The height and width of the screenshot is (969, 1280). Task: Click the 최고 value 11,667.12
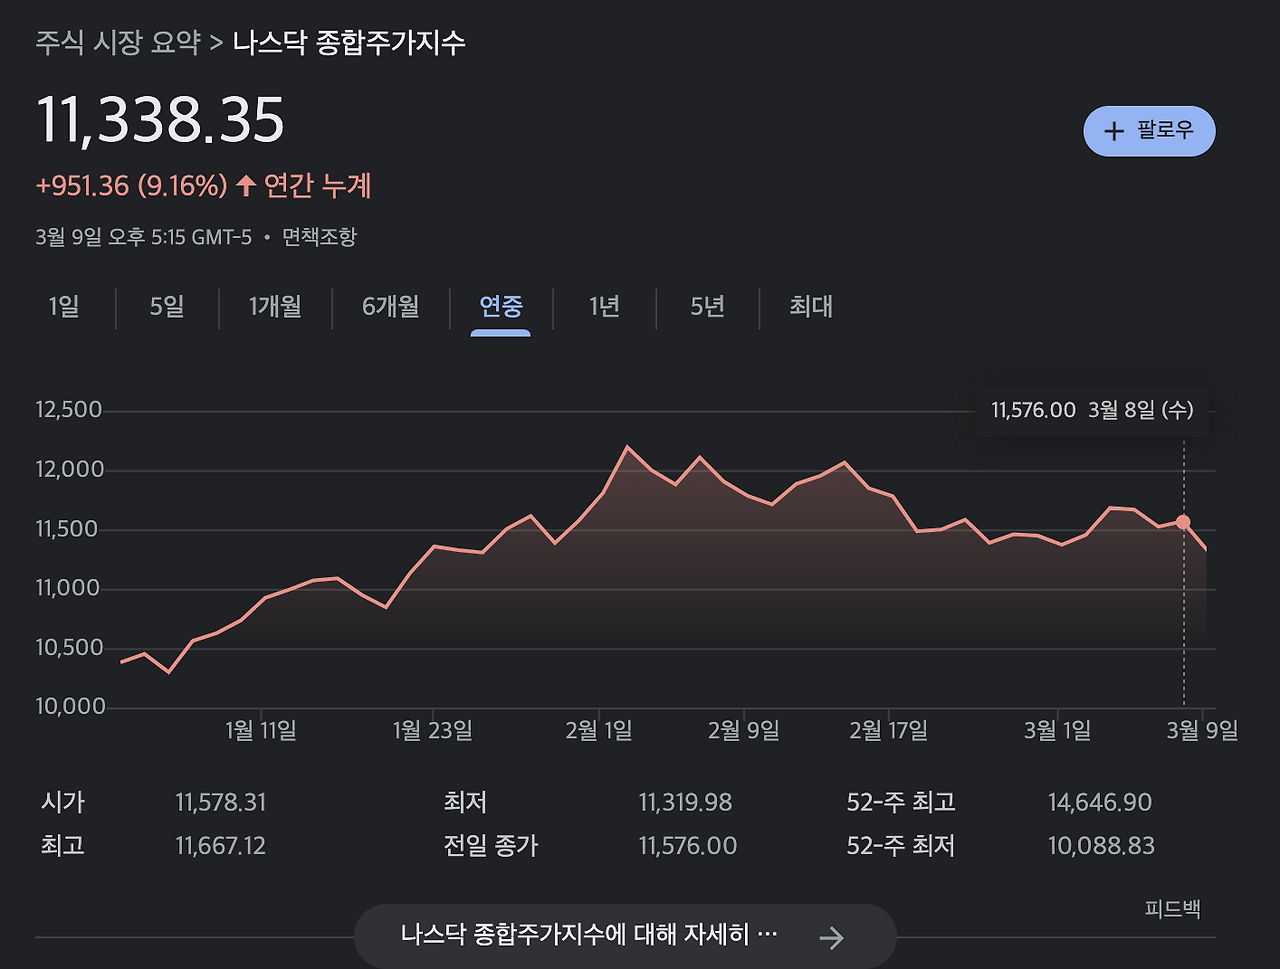(x=221, y=846)
